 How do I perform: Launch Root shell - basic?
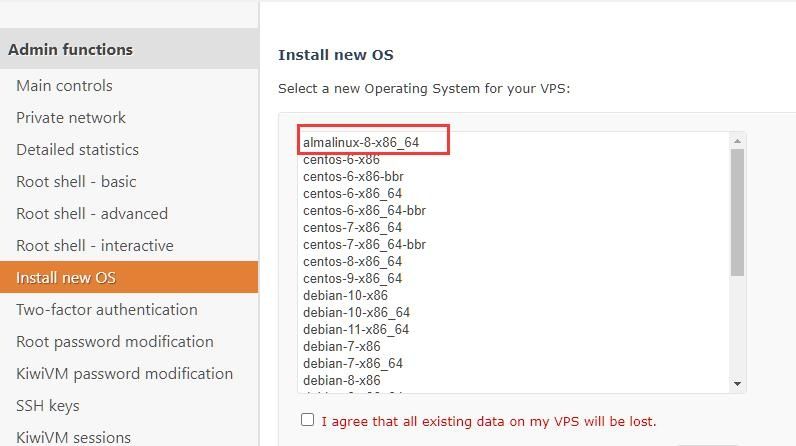point(76,182)
